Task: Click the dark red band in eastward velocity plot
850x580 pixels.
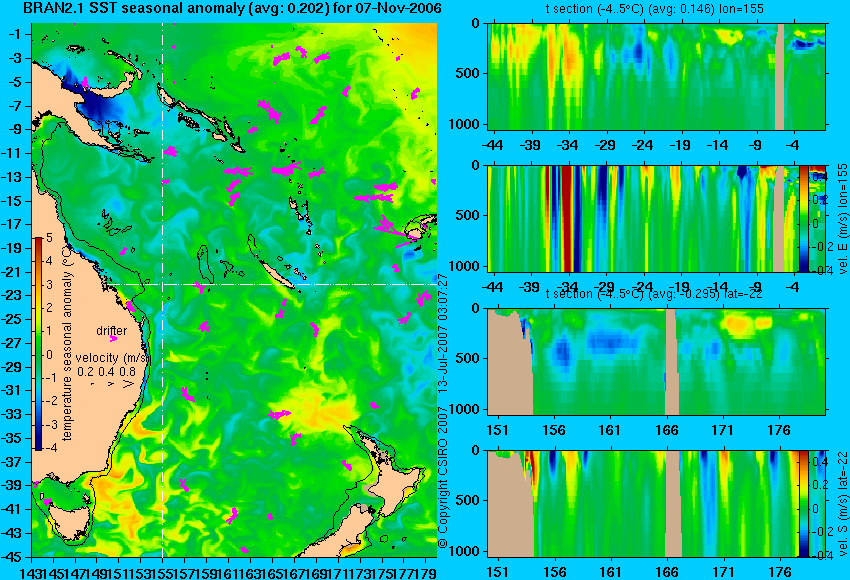Action: click(566, 218)
